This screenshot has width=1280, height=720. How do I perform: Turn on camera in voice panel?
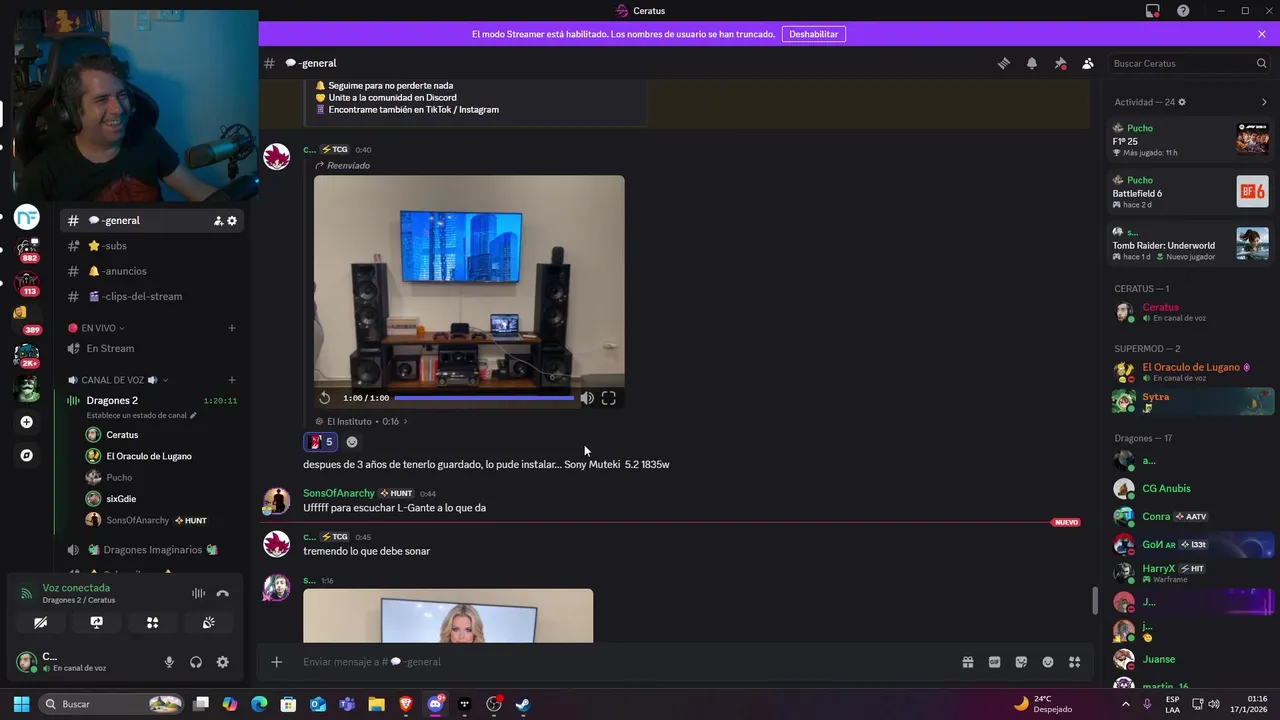(40, 622)
